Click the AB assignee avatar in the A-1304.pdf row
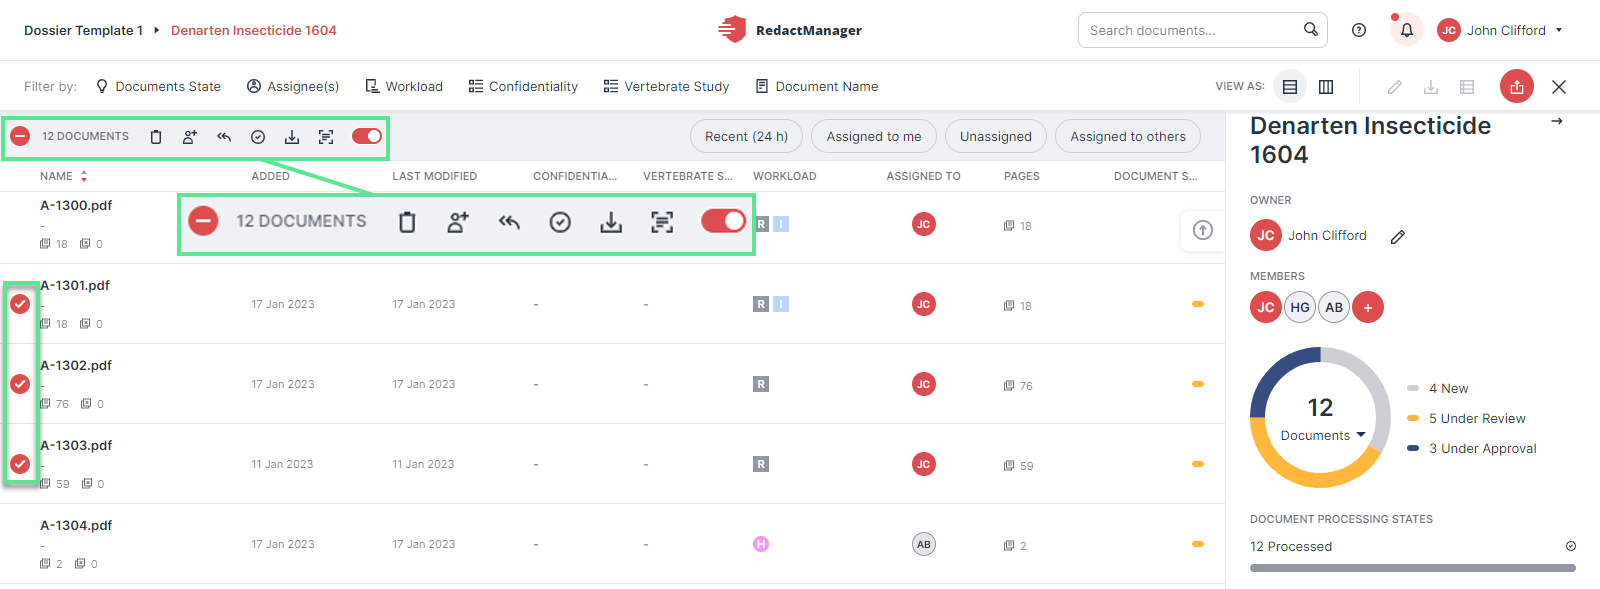1600x589 pixels. 924,544
